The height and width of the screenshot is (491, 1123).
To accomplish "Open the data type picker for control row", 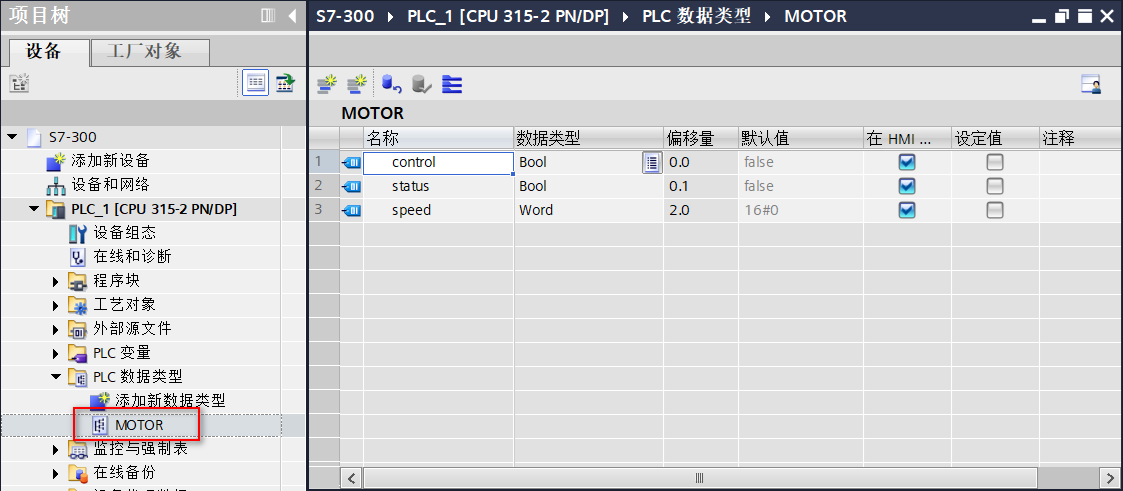I will (652, 162).
